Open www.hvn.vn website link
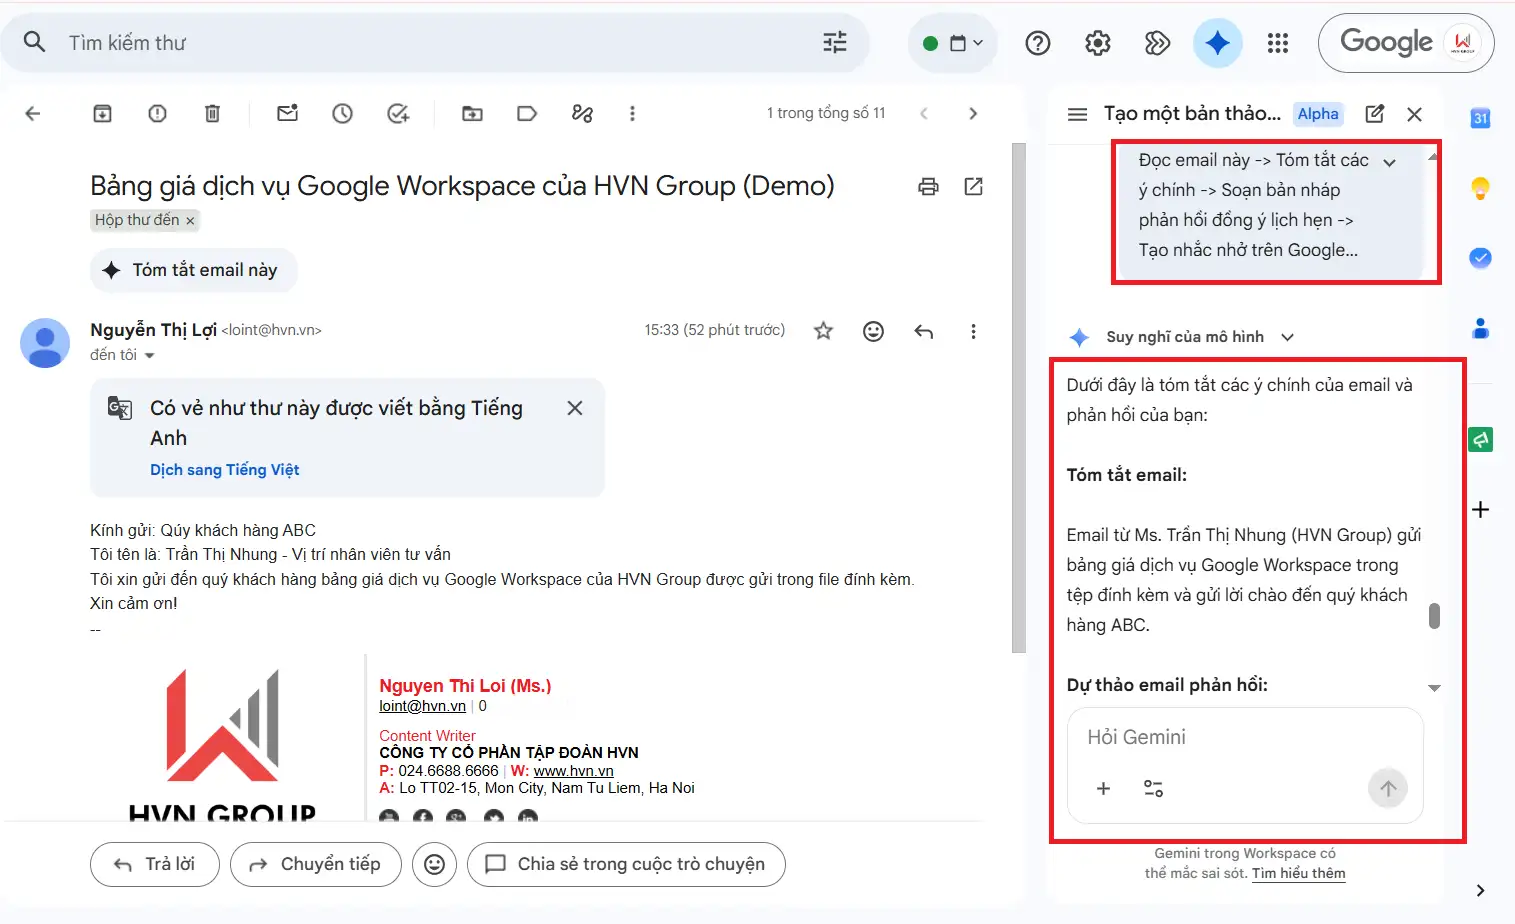 point(574,771)
